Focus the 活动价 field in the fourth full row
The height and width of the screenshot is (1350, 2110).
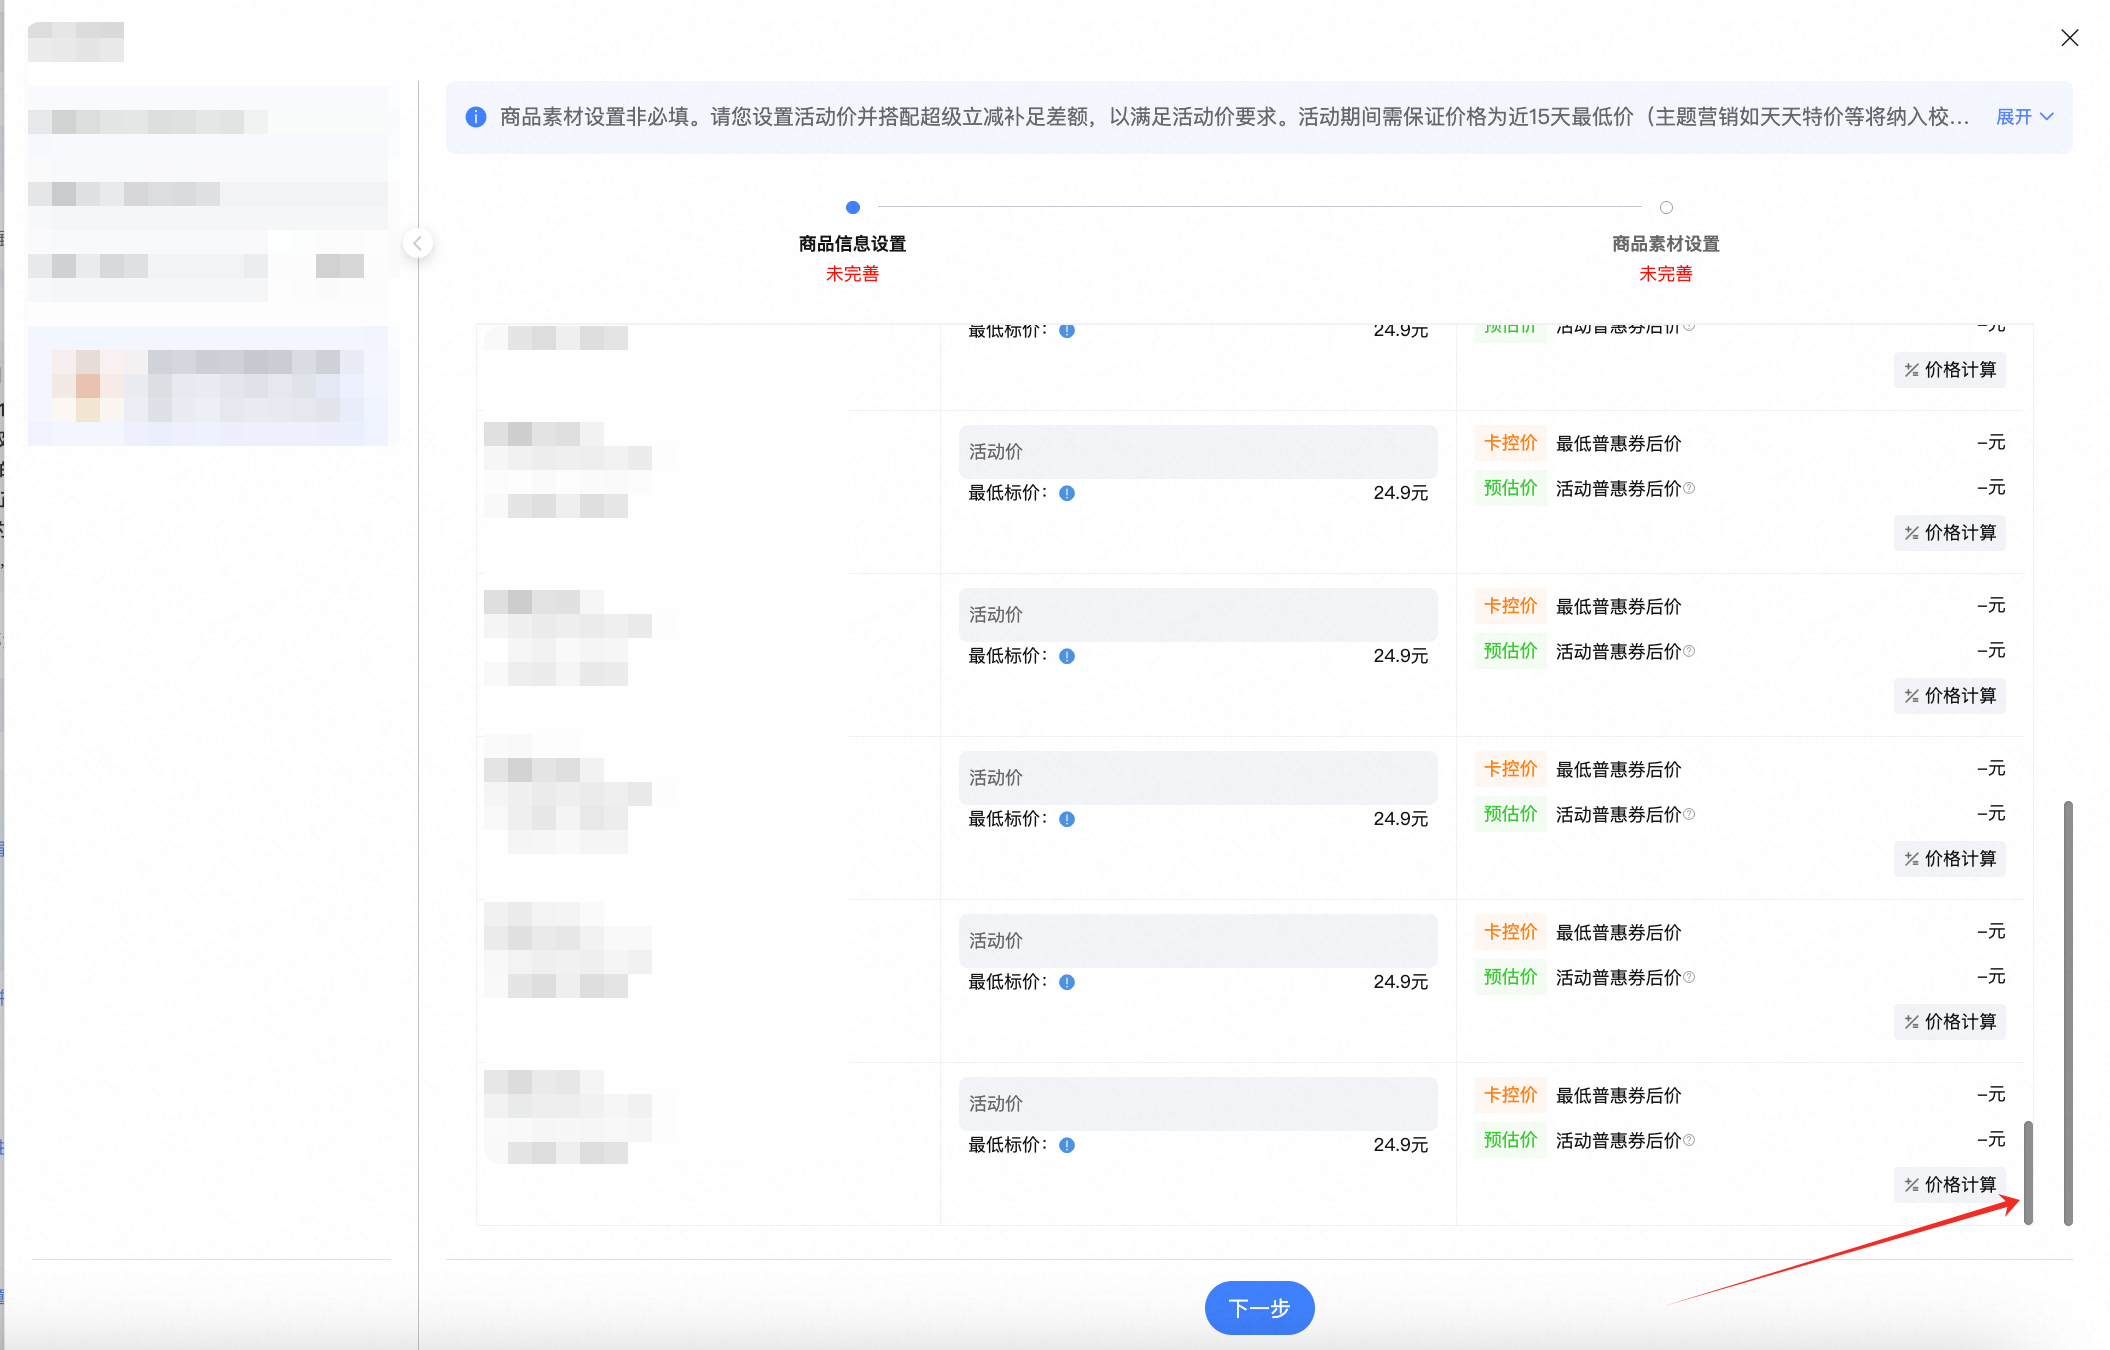coord(1198,941)
